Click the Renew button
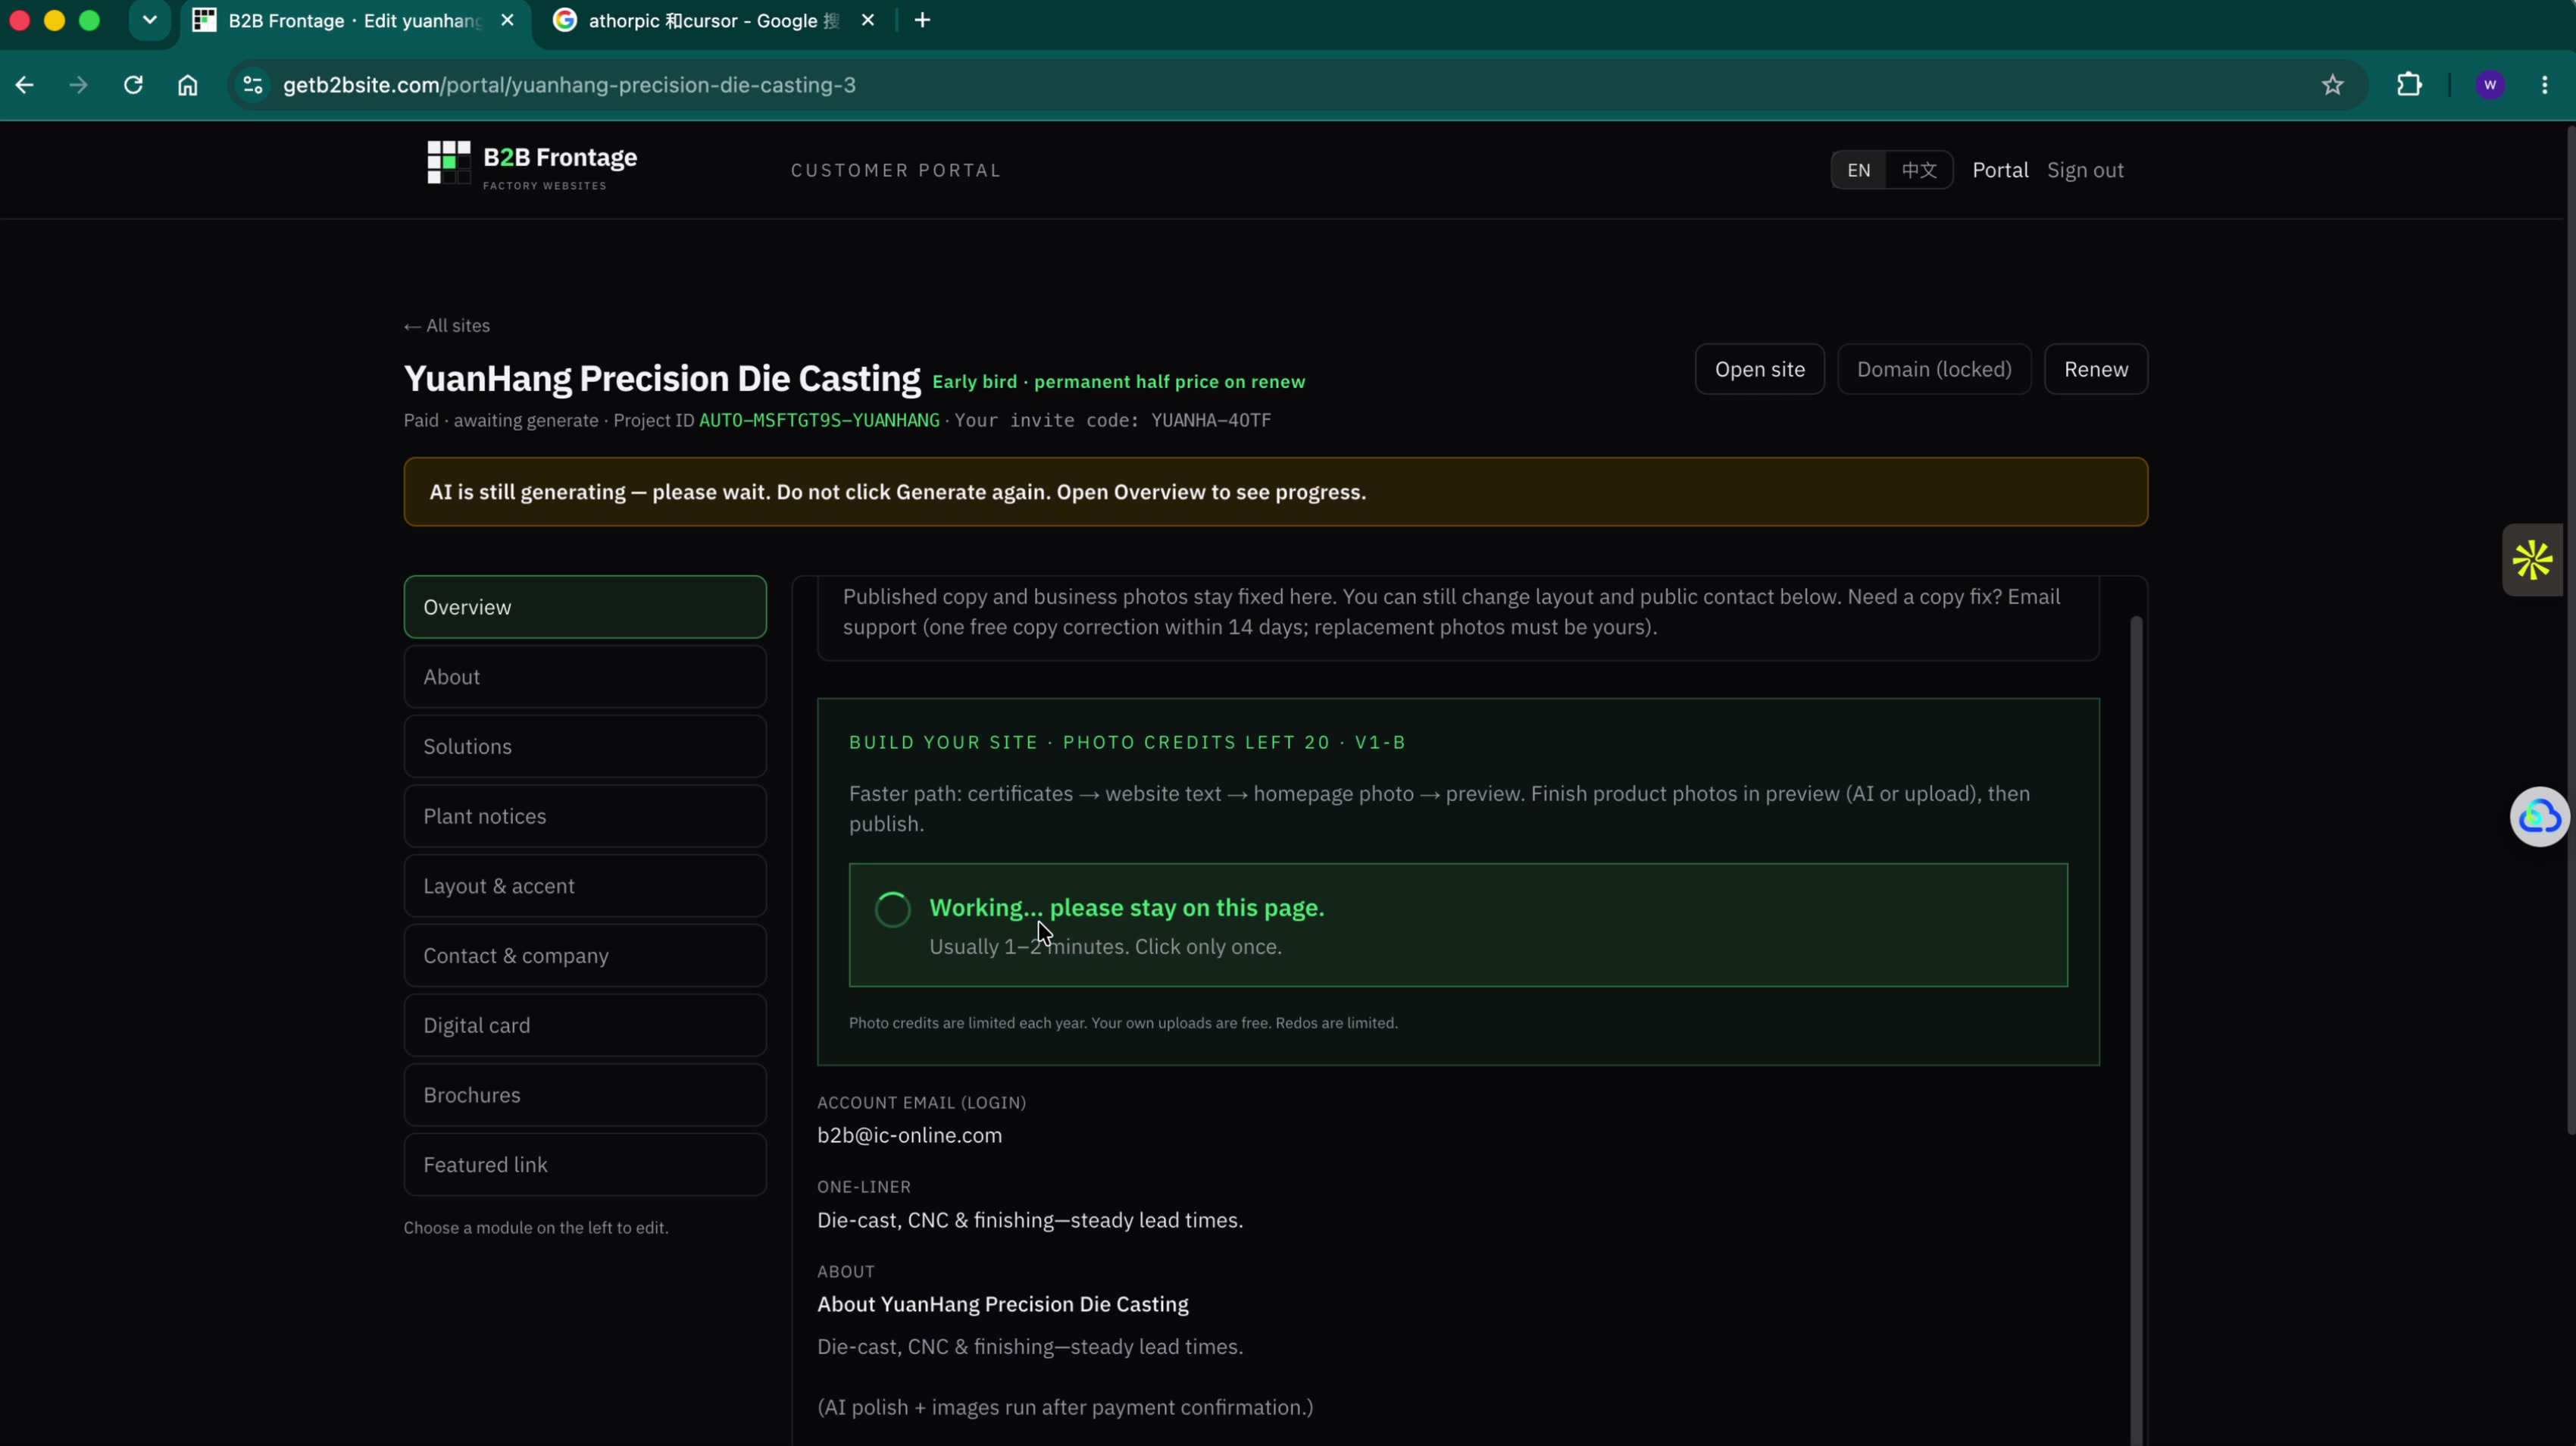This screenshot has width=2576, height=1446. coord(2096,369)
